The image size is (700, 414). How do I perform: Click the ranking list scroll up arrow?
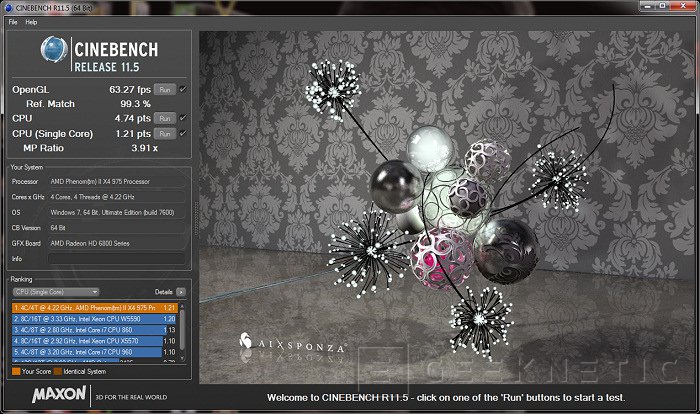tap(182, 306)
